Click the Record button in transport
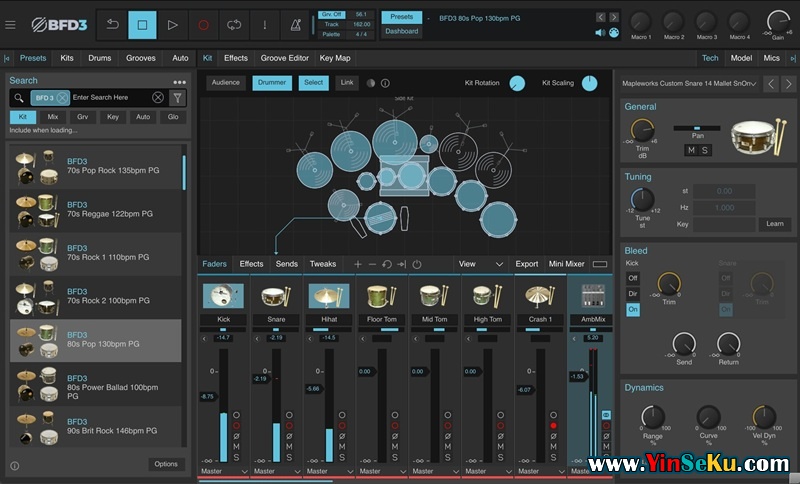 204,25
